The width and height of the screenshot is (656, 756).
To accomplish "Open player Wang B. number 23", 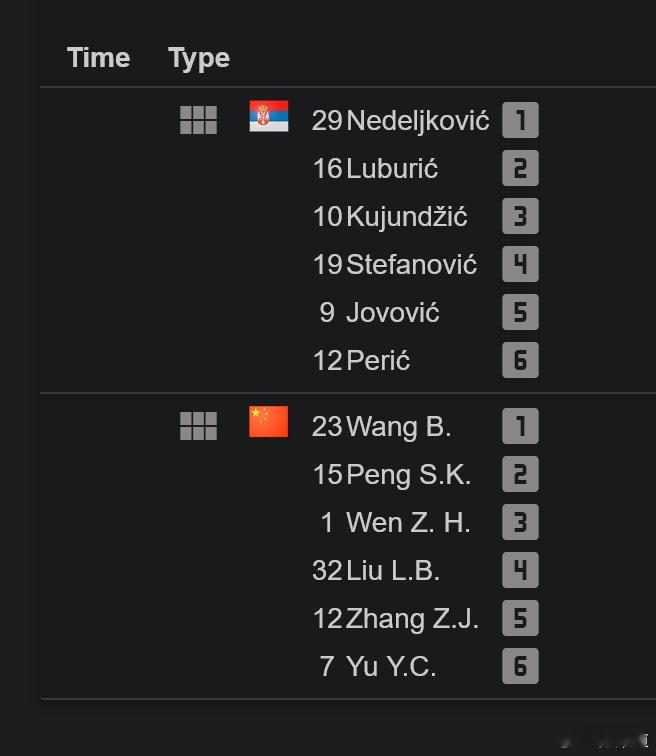I will coord(381,427).
